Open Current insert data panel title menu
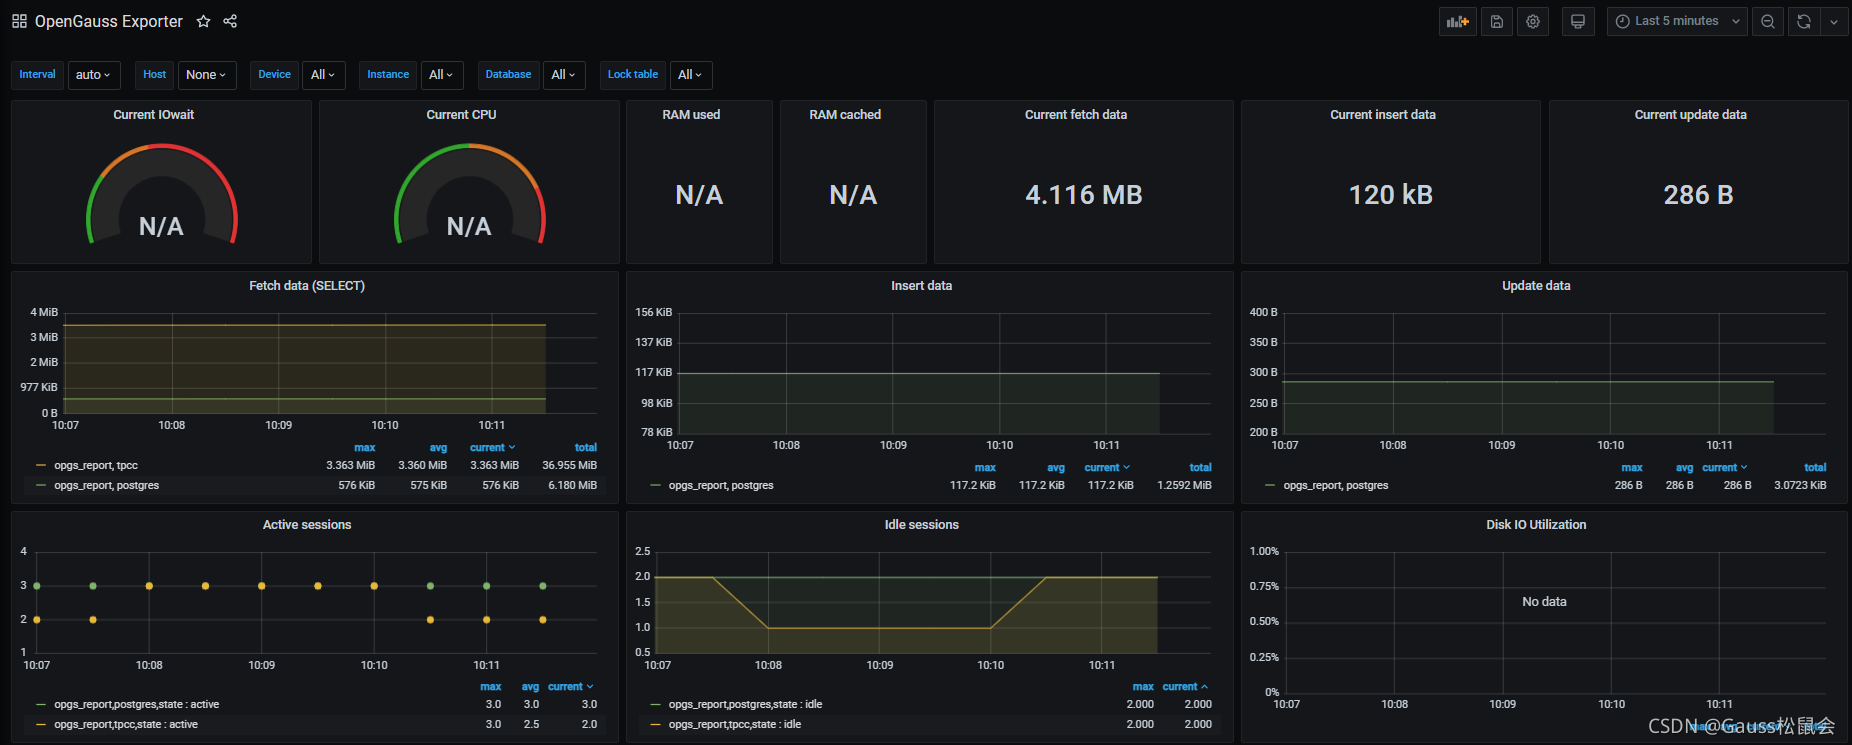 click(x=1383, y=115)
